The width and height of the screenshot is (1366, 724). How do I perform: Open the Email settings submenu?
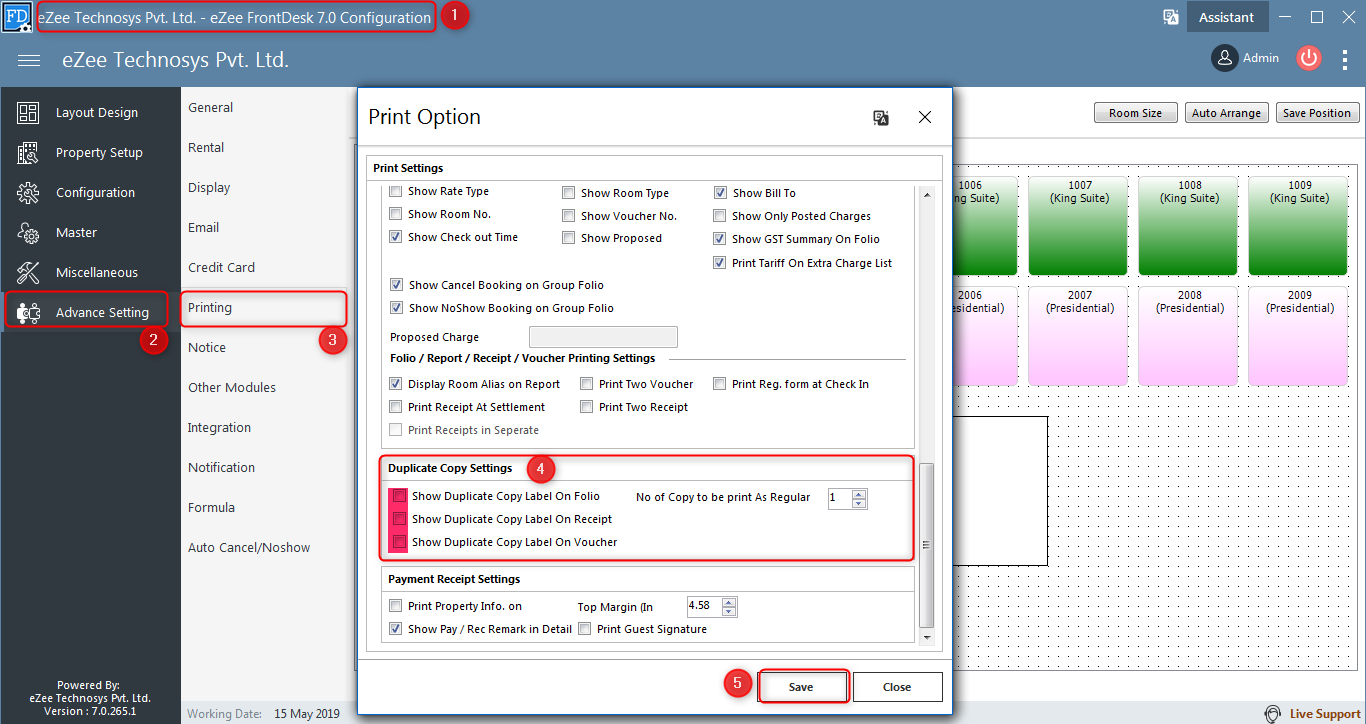pyautogui.click(x=204, y=227)
